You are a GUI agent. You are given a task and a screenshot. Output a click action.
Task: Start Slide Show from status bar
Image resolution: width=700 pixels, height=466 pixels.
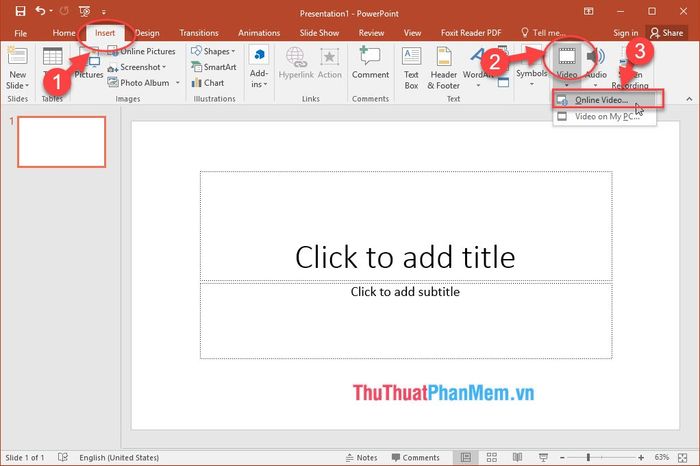543,458
